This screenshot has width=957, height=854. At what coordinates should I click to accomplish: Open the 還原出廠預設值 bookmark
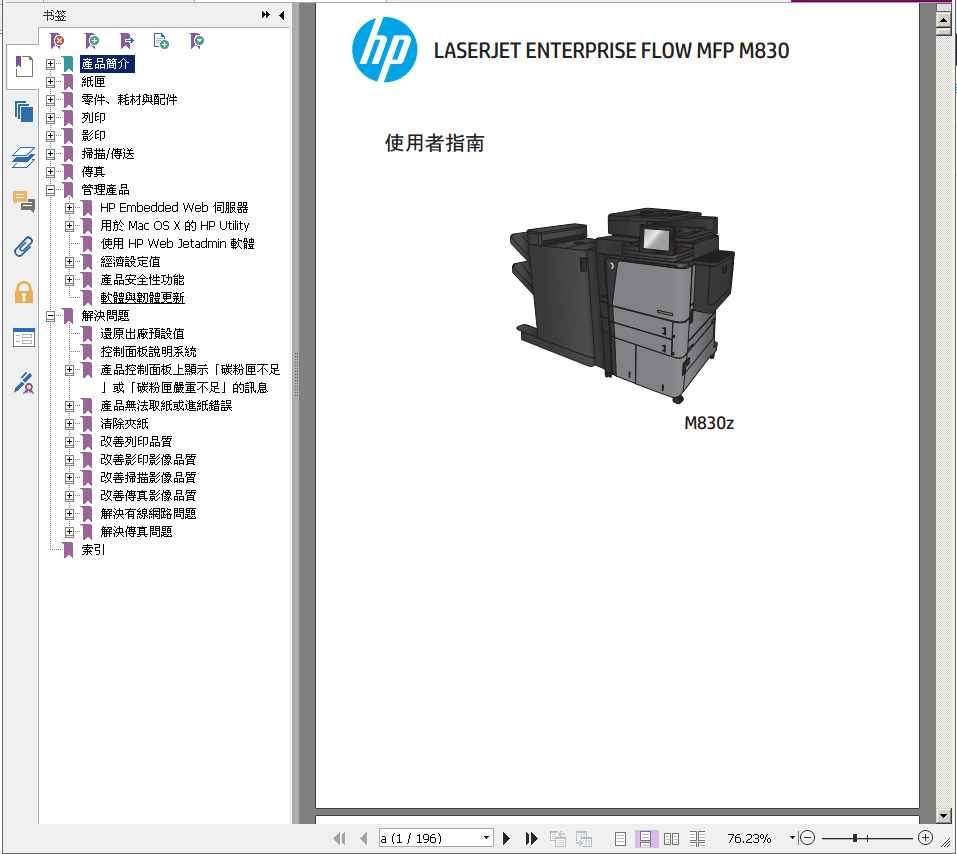pos(142,334)
